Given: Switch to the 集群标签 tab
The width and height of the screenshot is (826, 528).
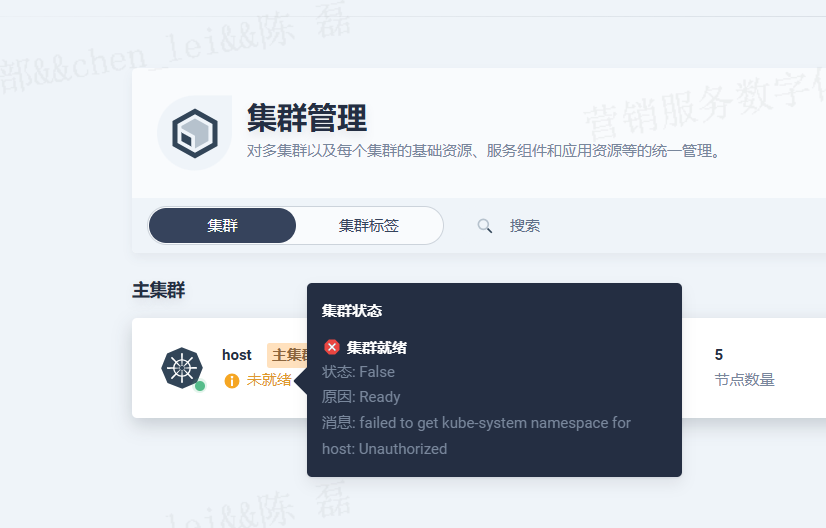Looking at the screenshot, I should (369, 226).
